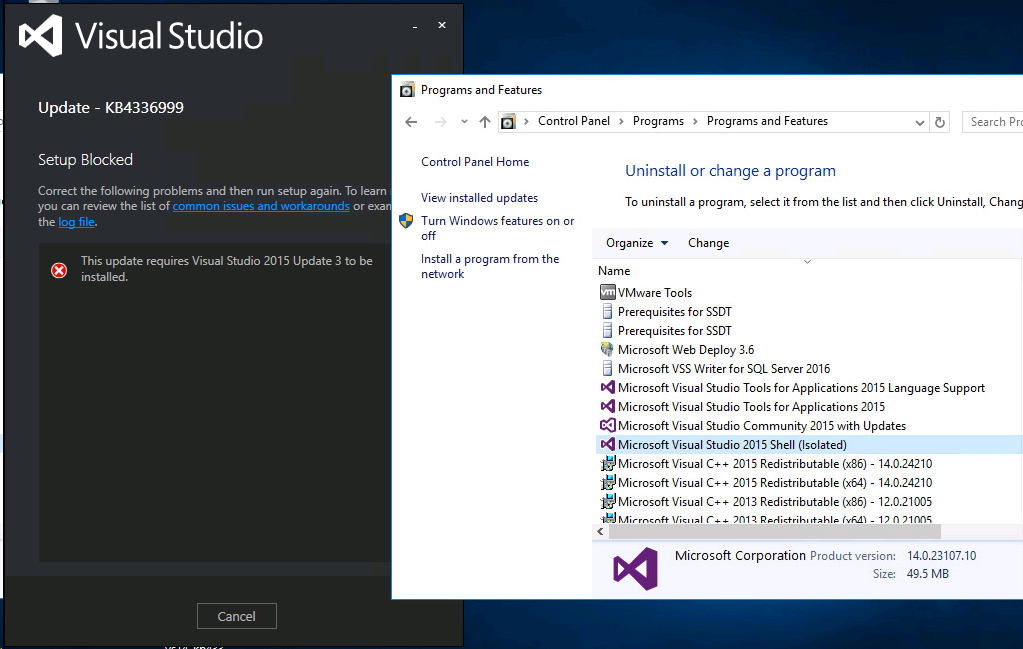The image size is (1023, 649).
Task: Click the Visual C++ 2015 Redistributable (x86) icon
Action: [x=608, y=463]
